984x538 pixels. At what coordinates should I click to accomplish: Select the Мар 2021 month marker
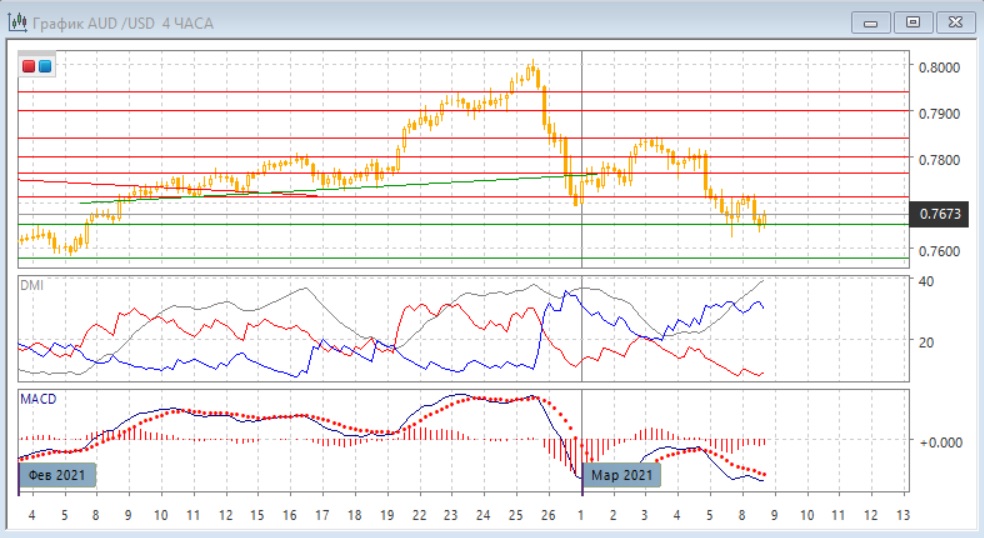point(621,474)
